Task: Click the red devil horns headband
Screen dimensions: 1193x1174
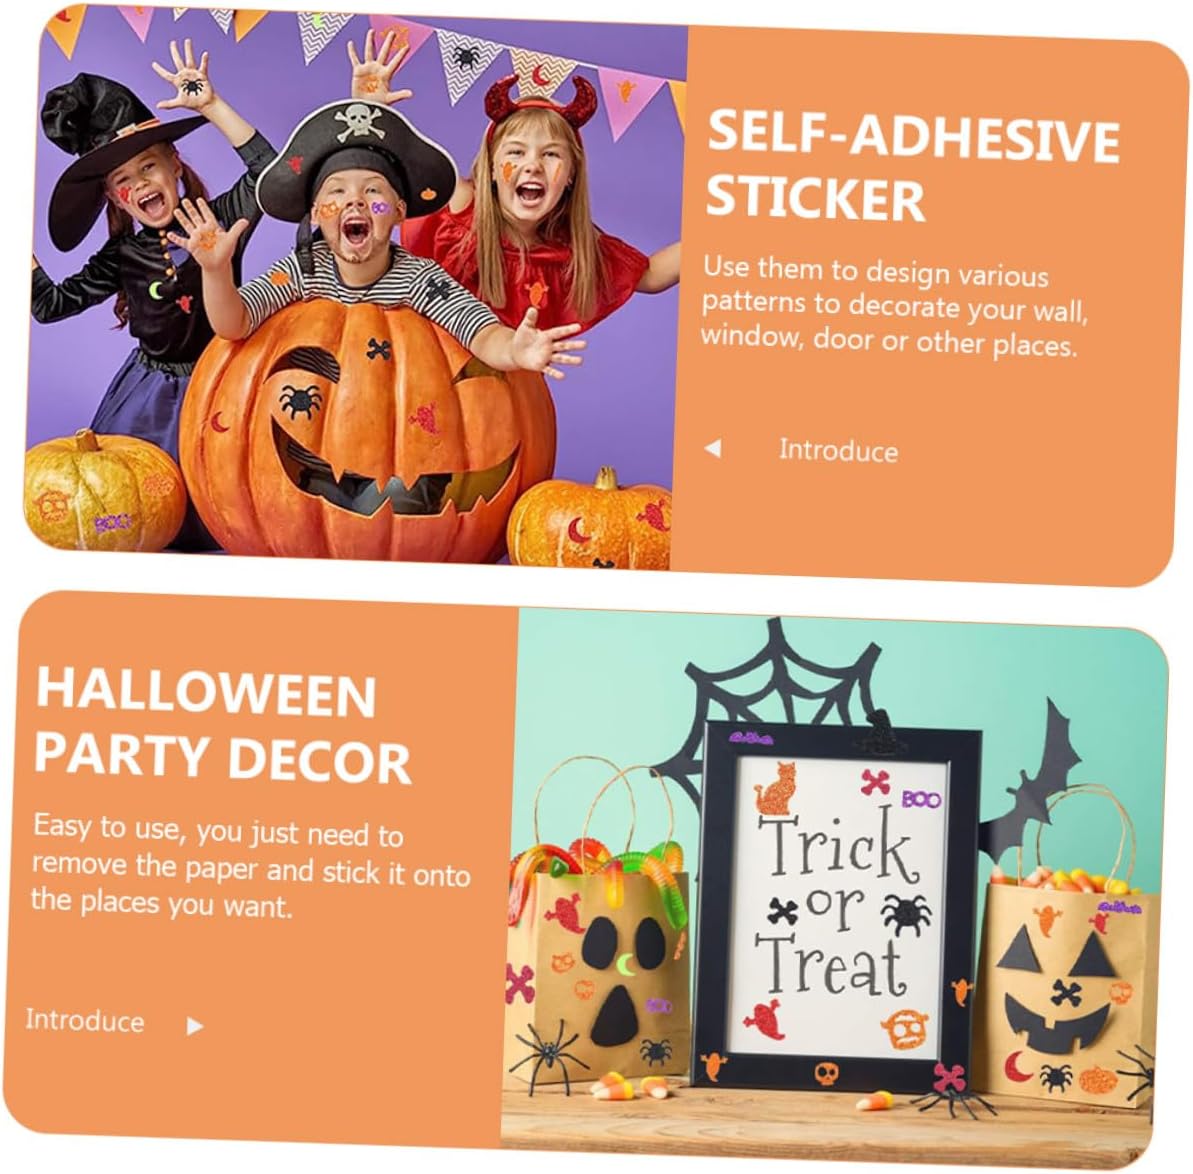Action: point(541,99)
